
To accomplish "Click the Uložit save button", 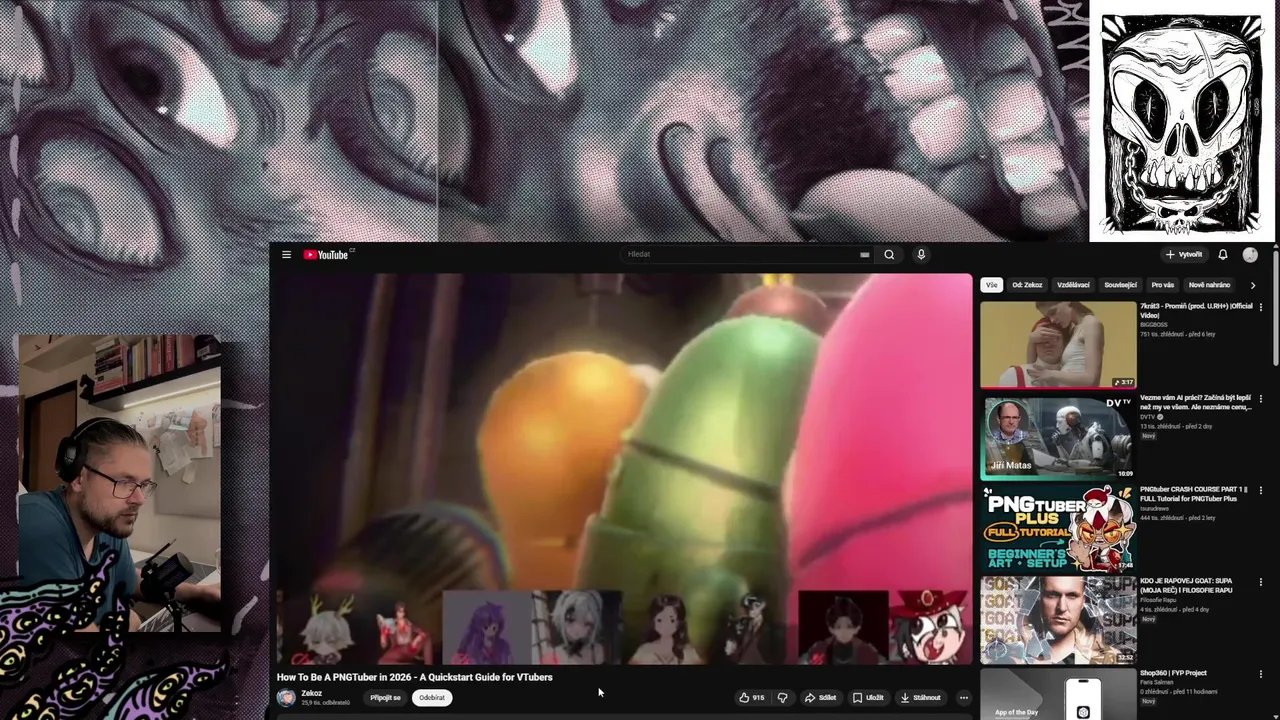I will click(x=868, y=698).
